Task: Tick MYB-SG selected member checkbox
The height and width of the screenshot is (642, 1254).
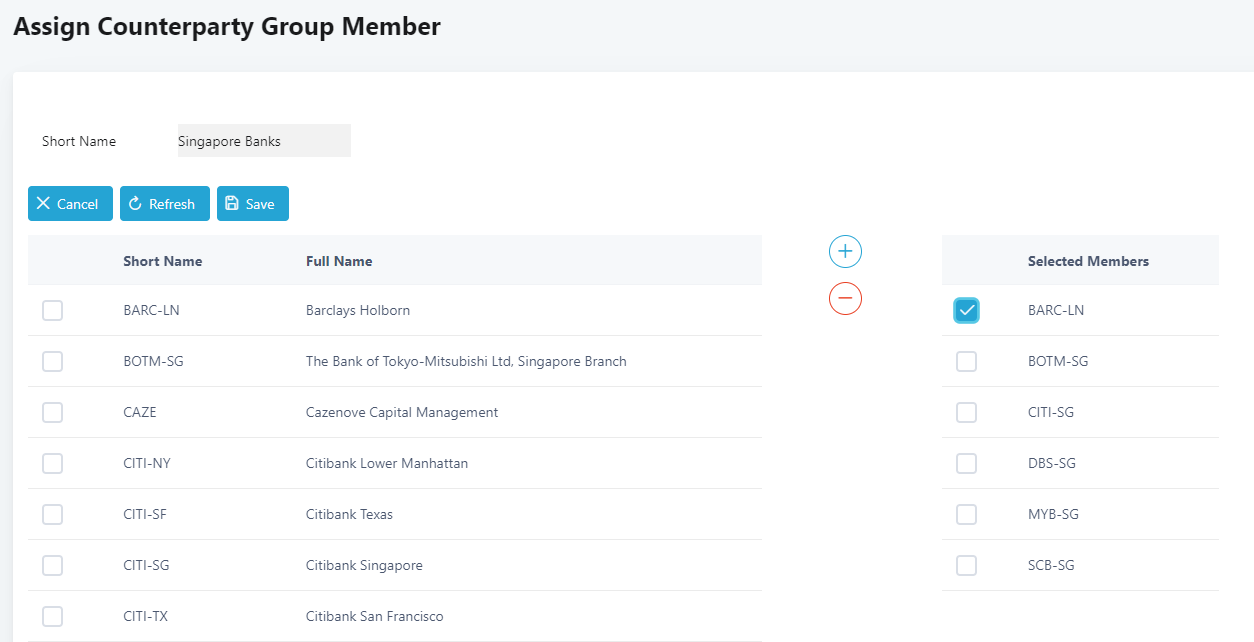Action: 966,515
